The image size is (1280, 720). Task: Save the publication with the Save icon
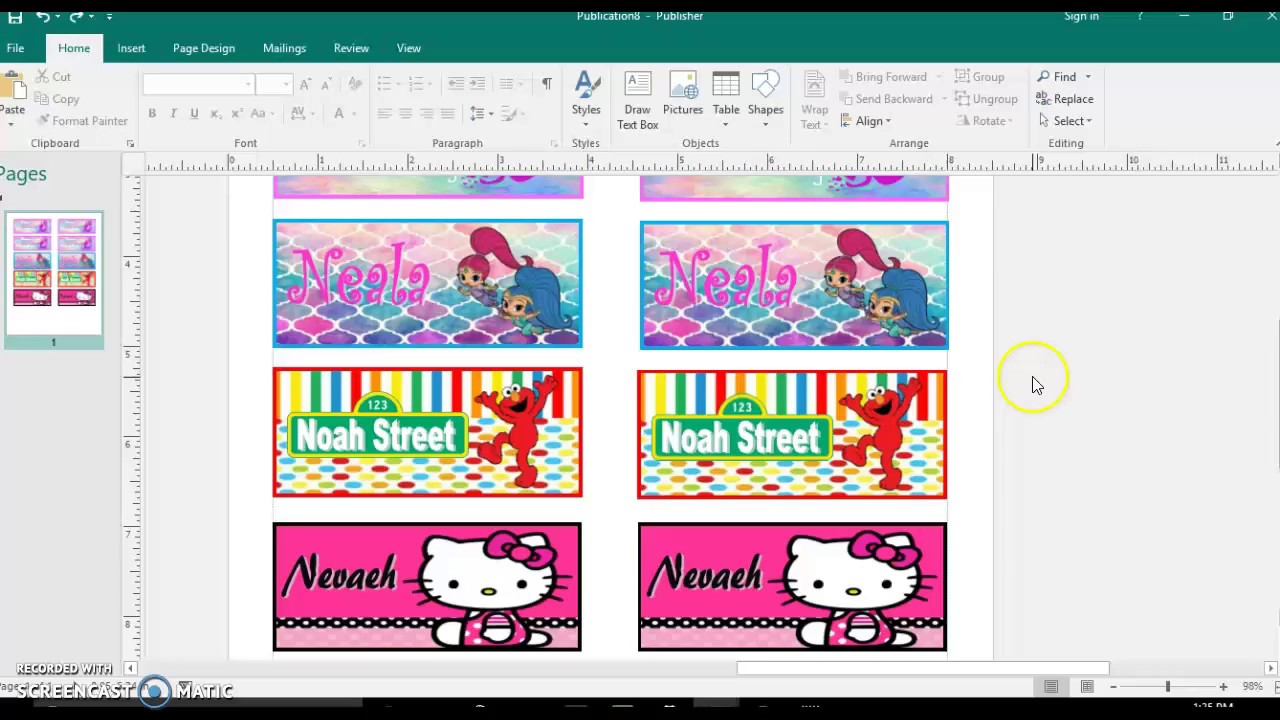coord(14,17)
